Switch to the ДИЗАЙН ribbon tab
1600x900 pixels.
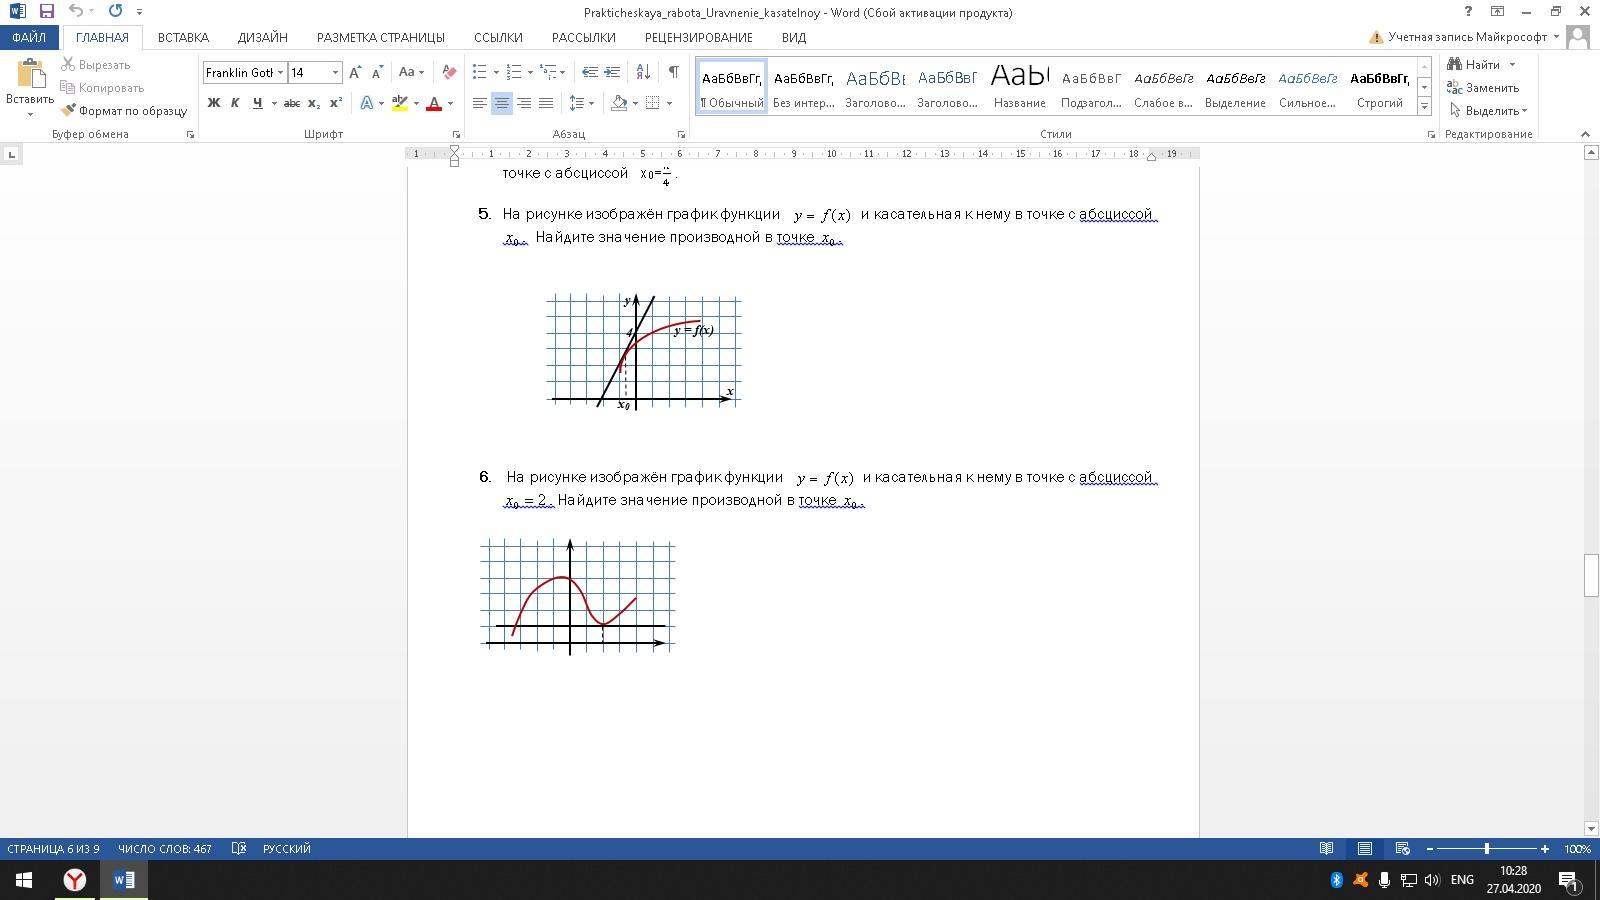pos(263,37)
